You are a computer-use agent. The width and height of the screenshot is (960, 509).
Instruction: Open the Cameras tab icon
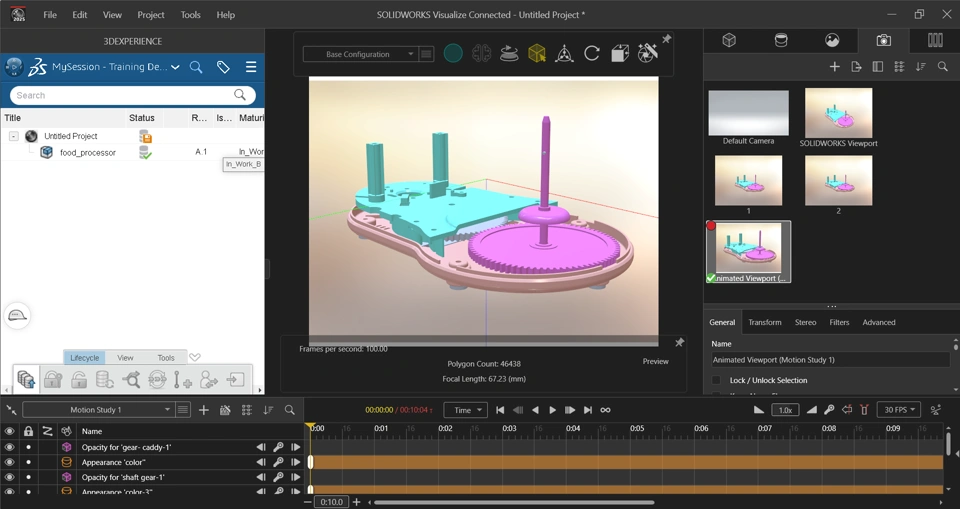pos(883,41)
